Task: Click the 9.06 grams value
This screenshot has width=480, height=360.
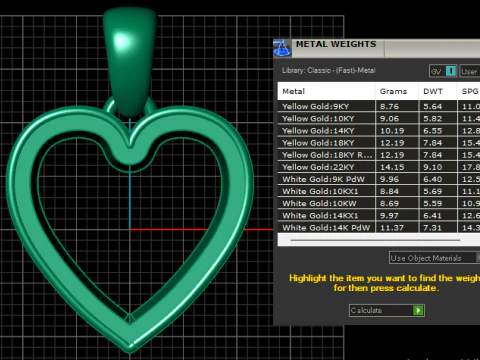Action: click(x=389, y=119)
